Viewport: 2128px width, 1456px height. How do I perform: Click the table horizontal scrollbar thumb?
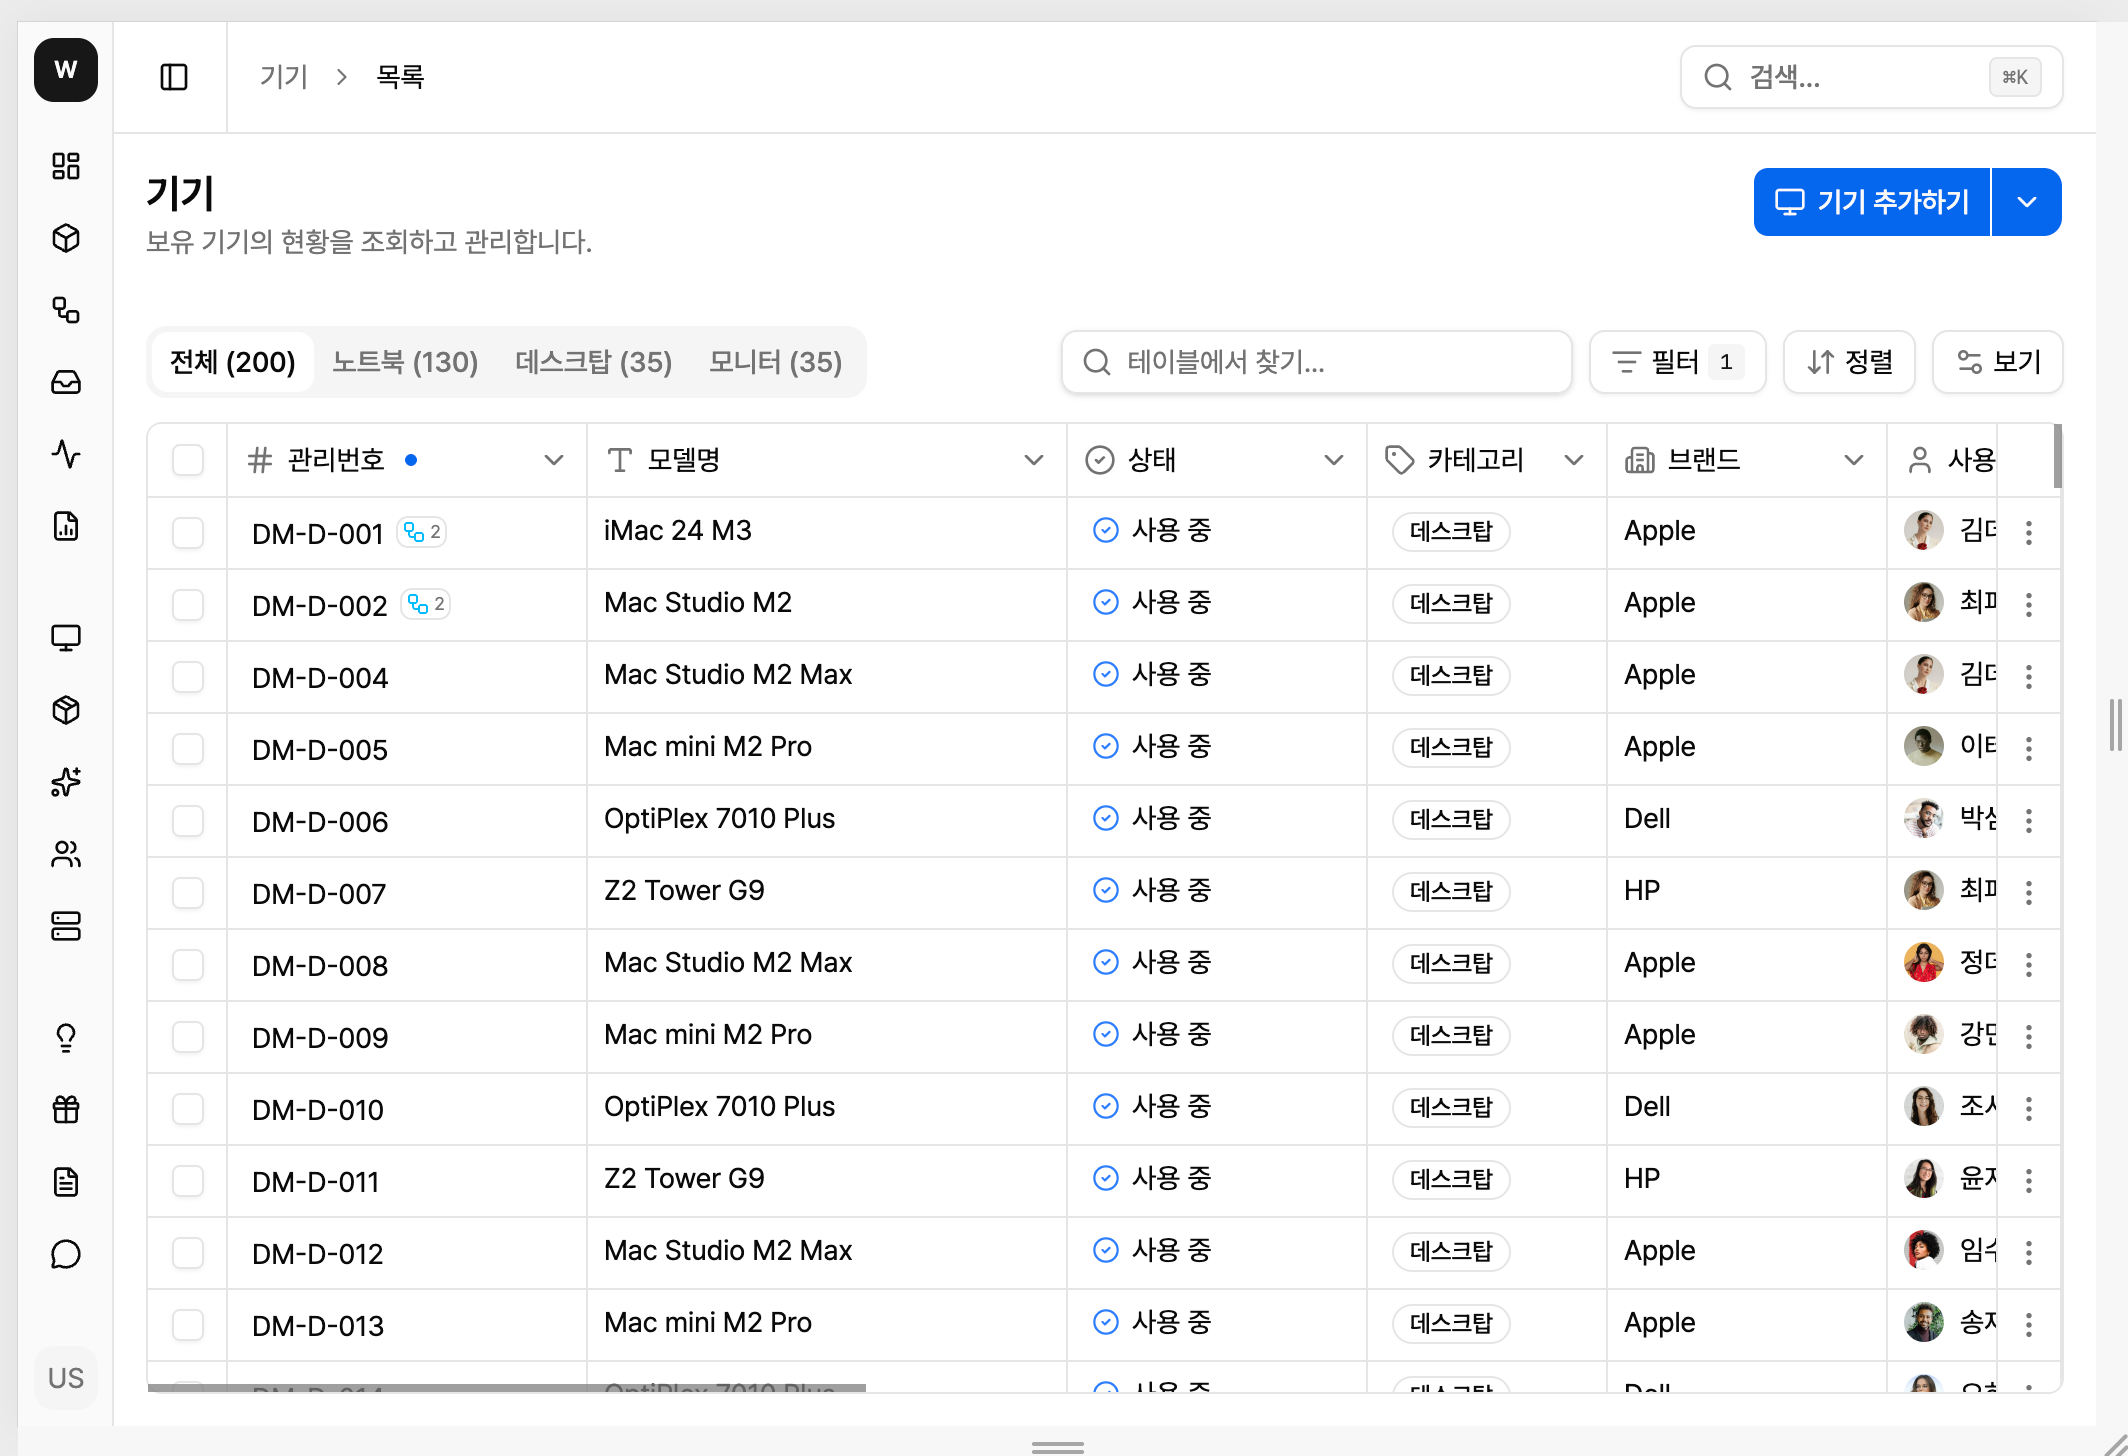[506, 1388]
